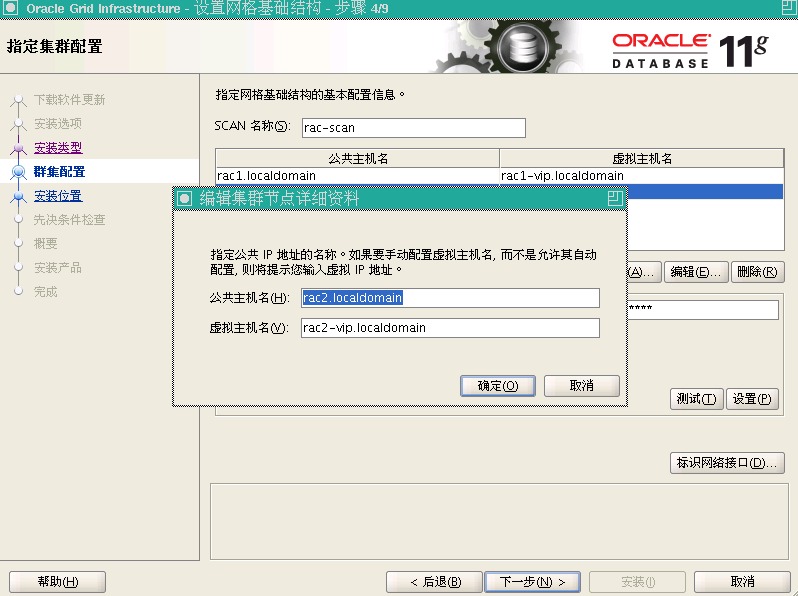Image resolution: width=798 pixels, height=596 pixels.
Task: Maximize the Oracle Grid Infrastructure window
Action: (789, 8)
